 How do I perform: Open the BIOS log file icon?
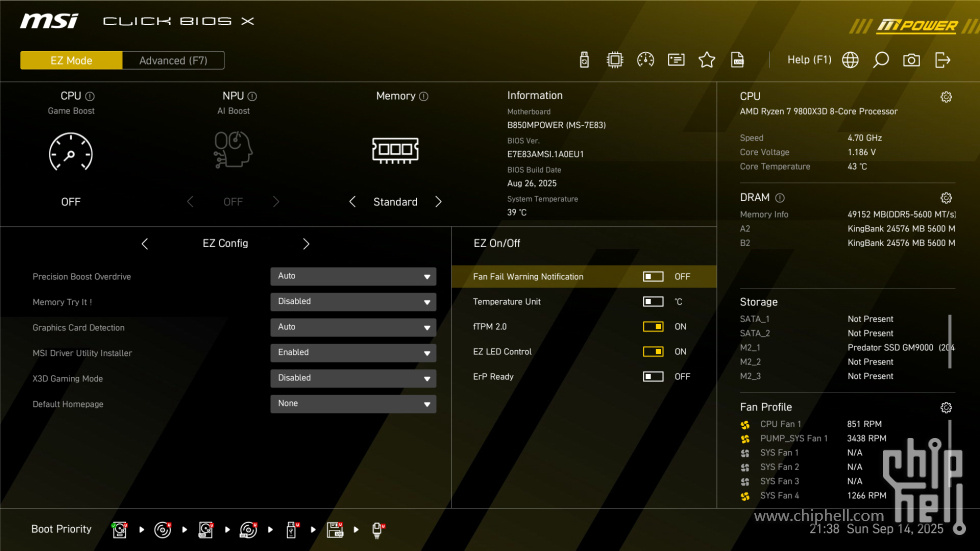point(738,60)
